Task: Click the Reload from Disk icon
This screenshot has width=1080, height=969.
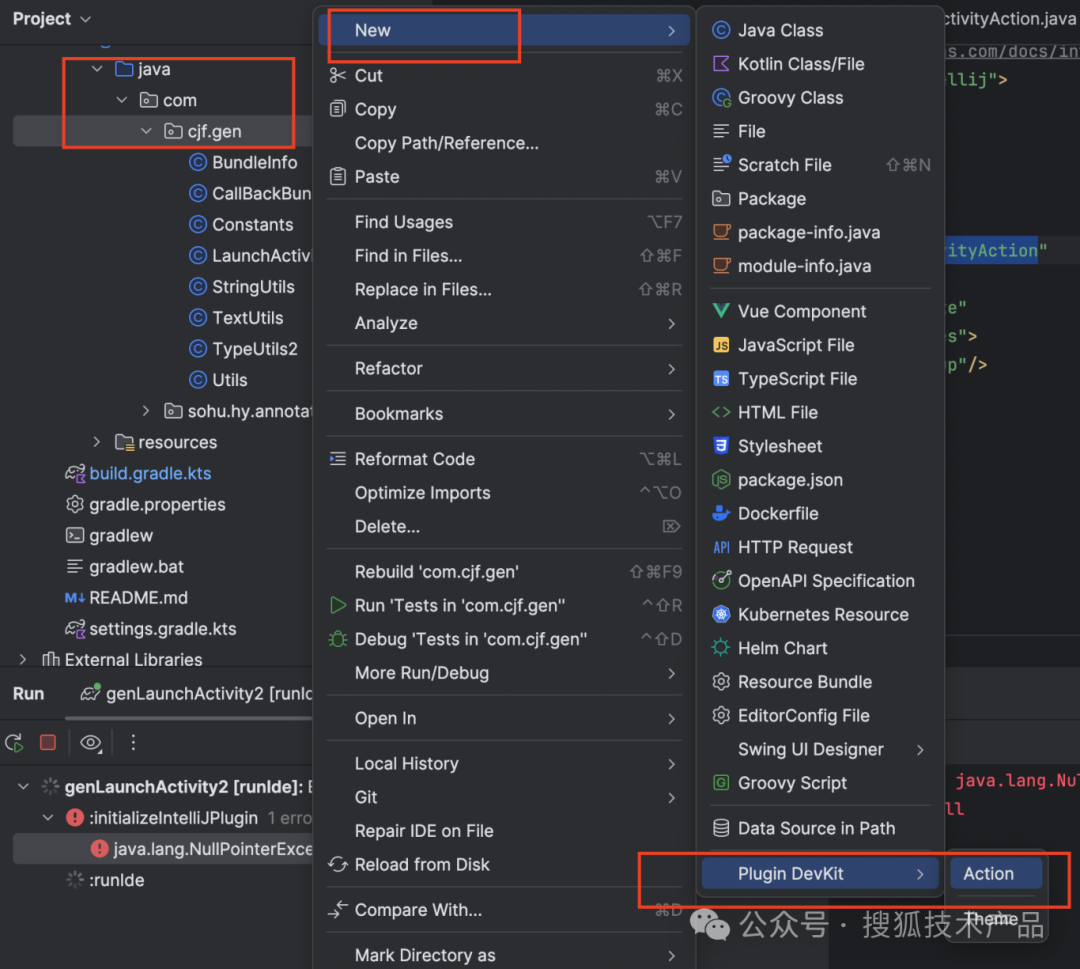Action: [x=338, y=864]
